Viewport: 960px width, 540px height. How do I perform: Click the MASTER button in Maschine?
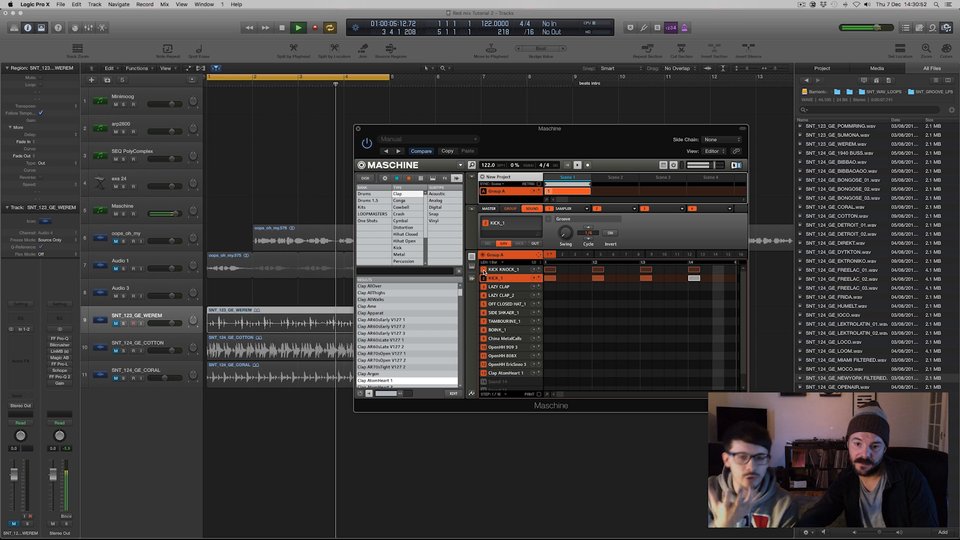(x=489, y=208)
